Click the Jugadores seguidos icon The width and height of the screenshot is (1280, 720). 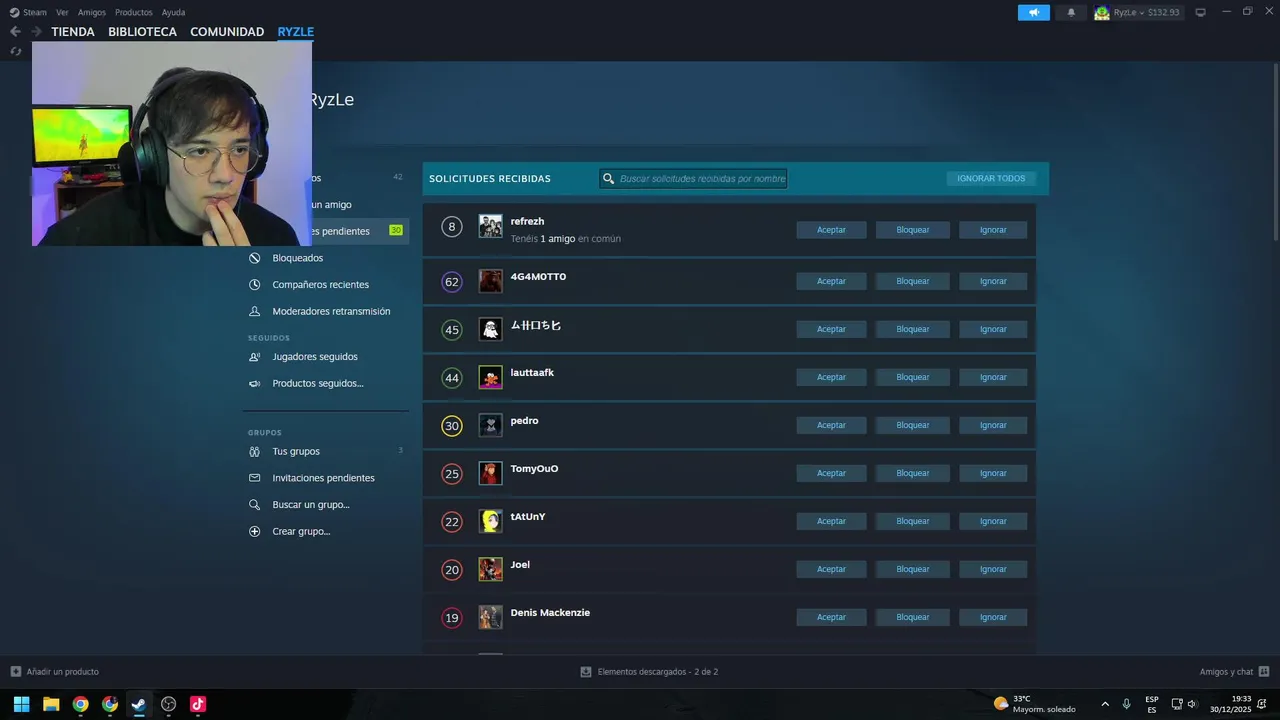tap(254, 357)
